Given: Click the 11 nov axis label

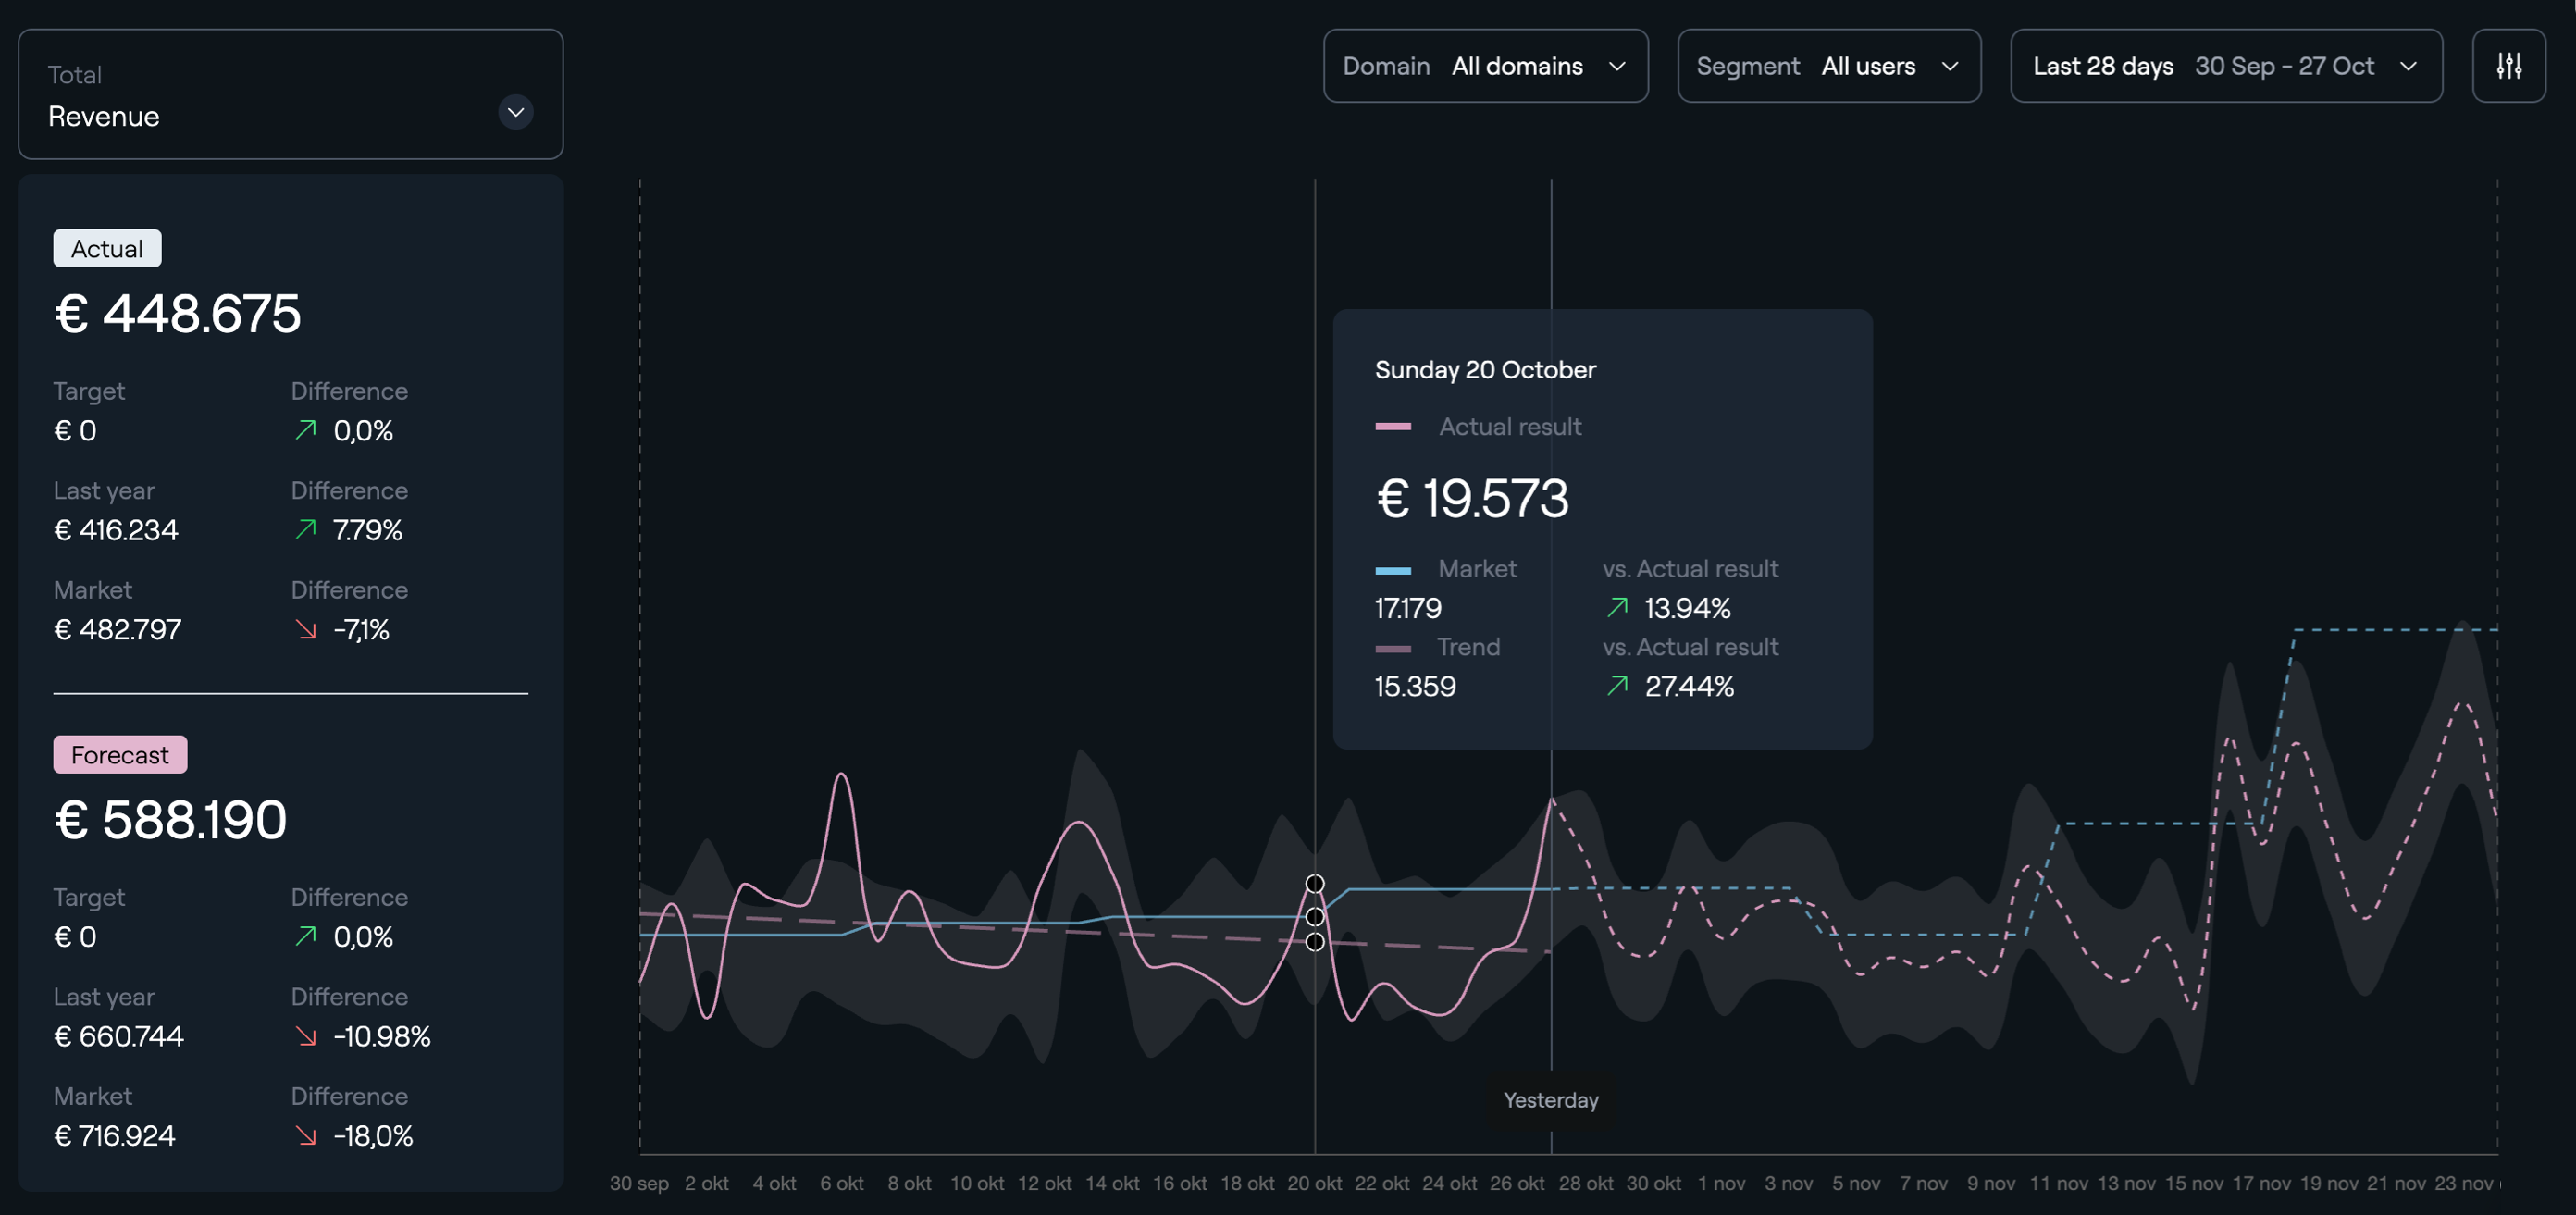Looking at the screenshot, I should (2059, 1183).
